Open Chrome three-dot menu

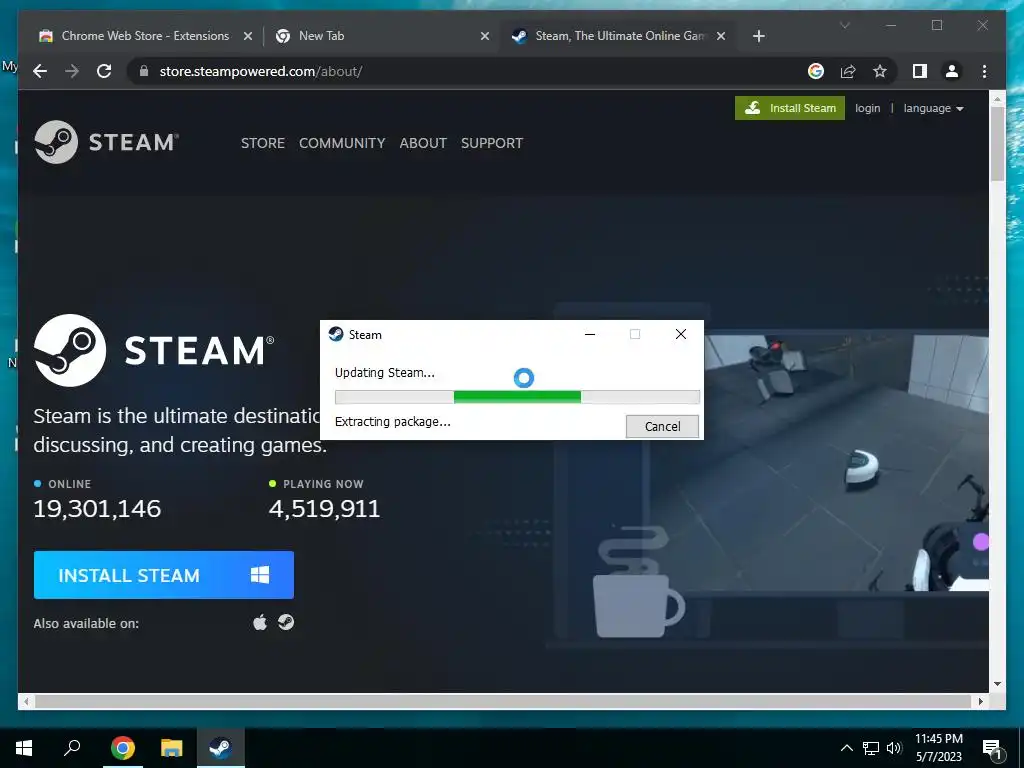pyautogui.click(x=984, y=71)
